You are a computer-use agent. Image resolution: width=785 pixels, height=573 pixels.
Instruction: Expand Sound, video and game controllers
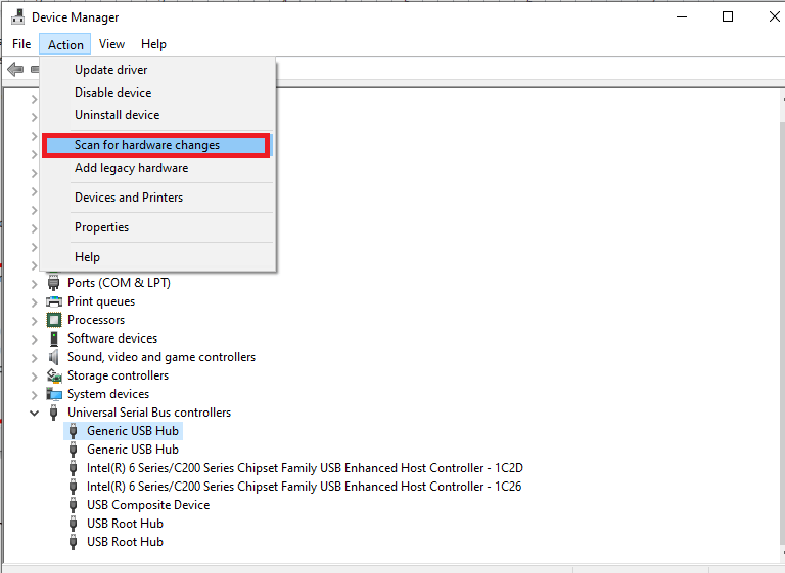35,358
